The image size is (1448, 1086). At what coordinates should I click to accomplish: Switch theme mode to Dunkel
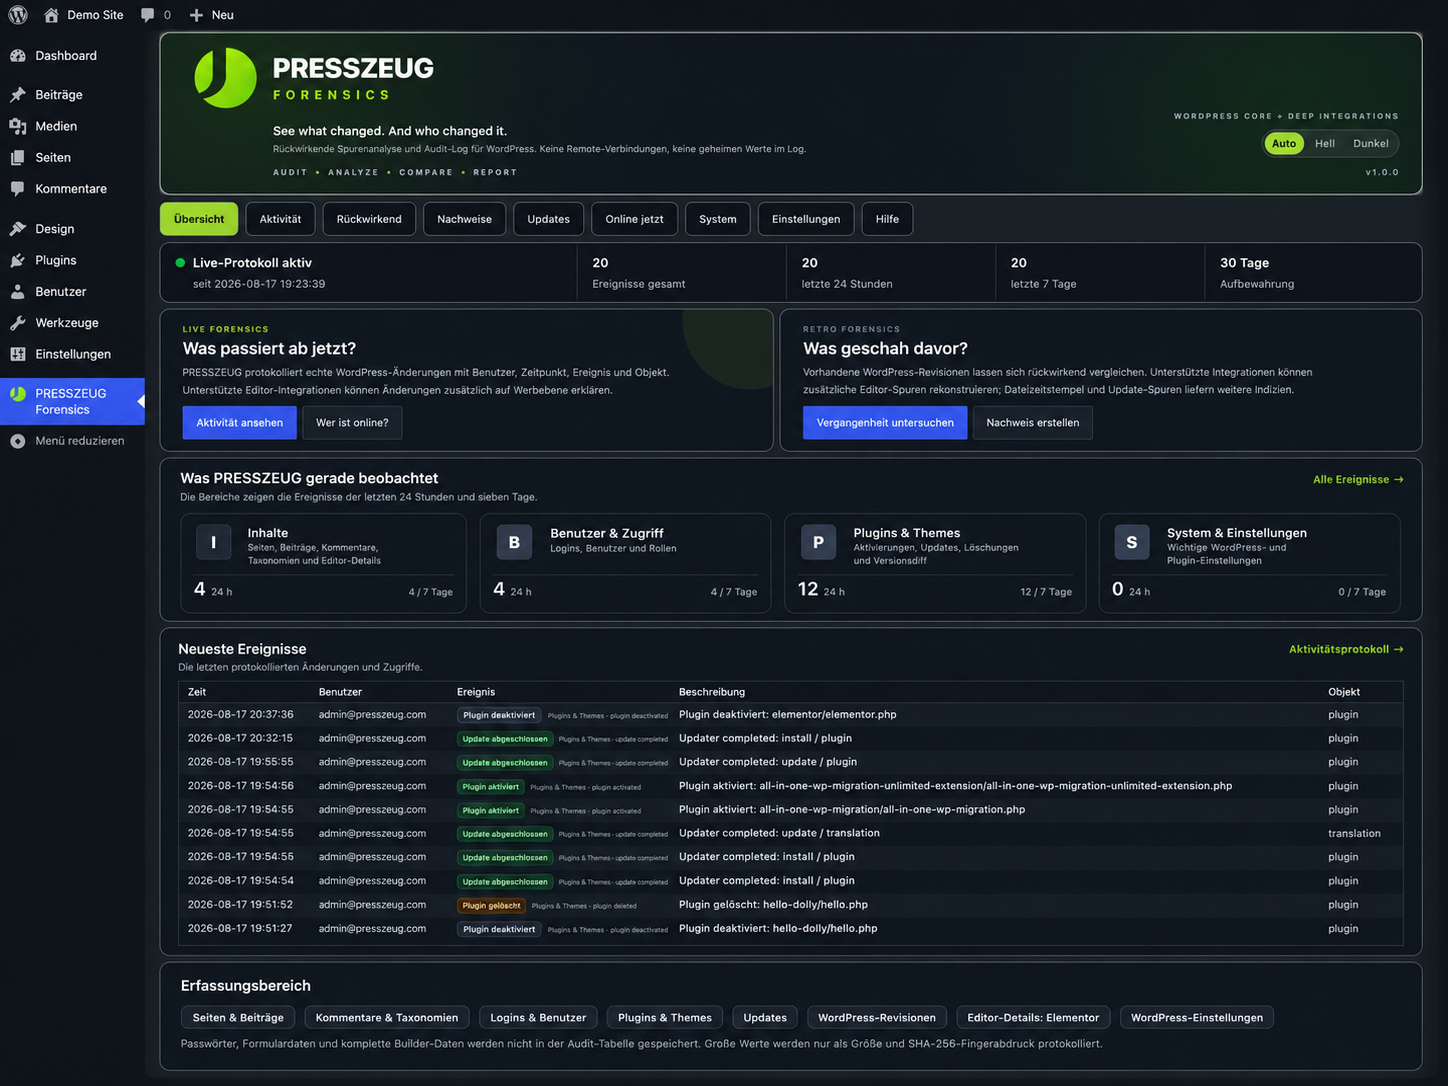pyautogui.click(x=1371, y=143)
